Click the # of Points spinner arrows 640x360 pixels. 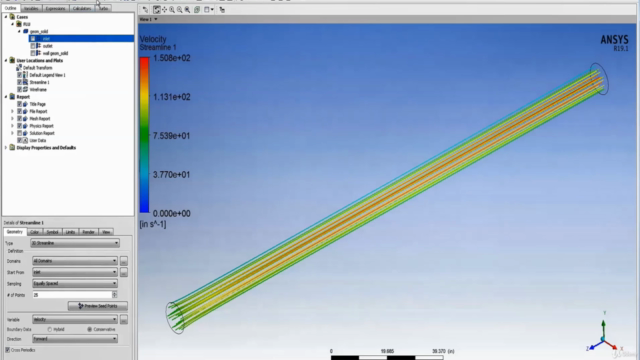(114, 295)
